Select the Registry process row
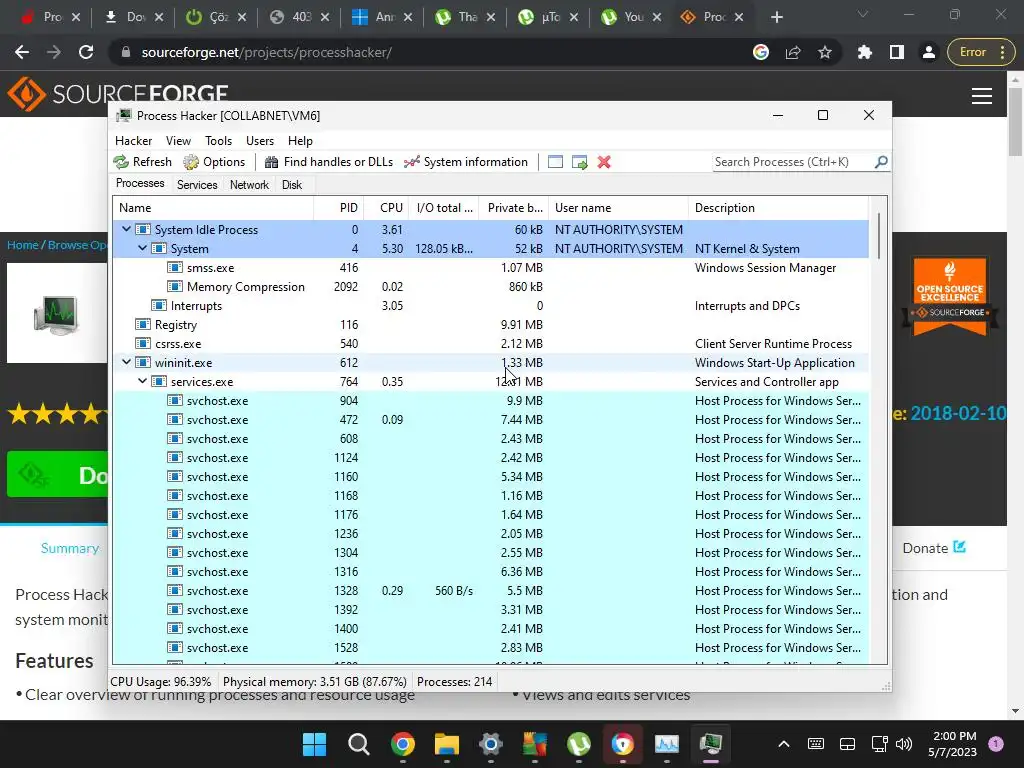1024x768 pixels. (491, 325)
